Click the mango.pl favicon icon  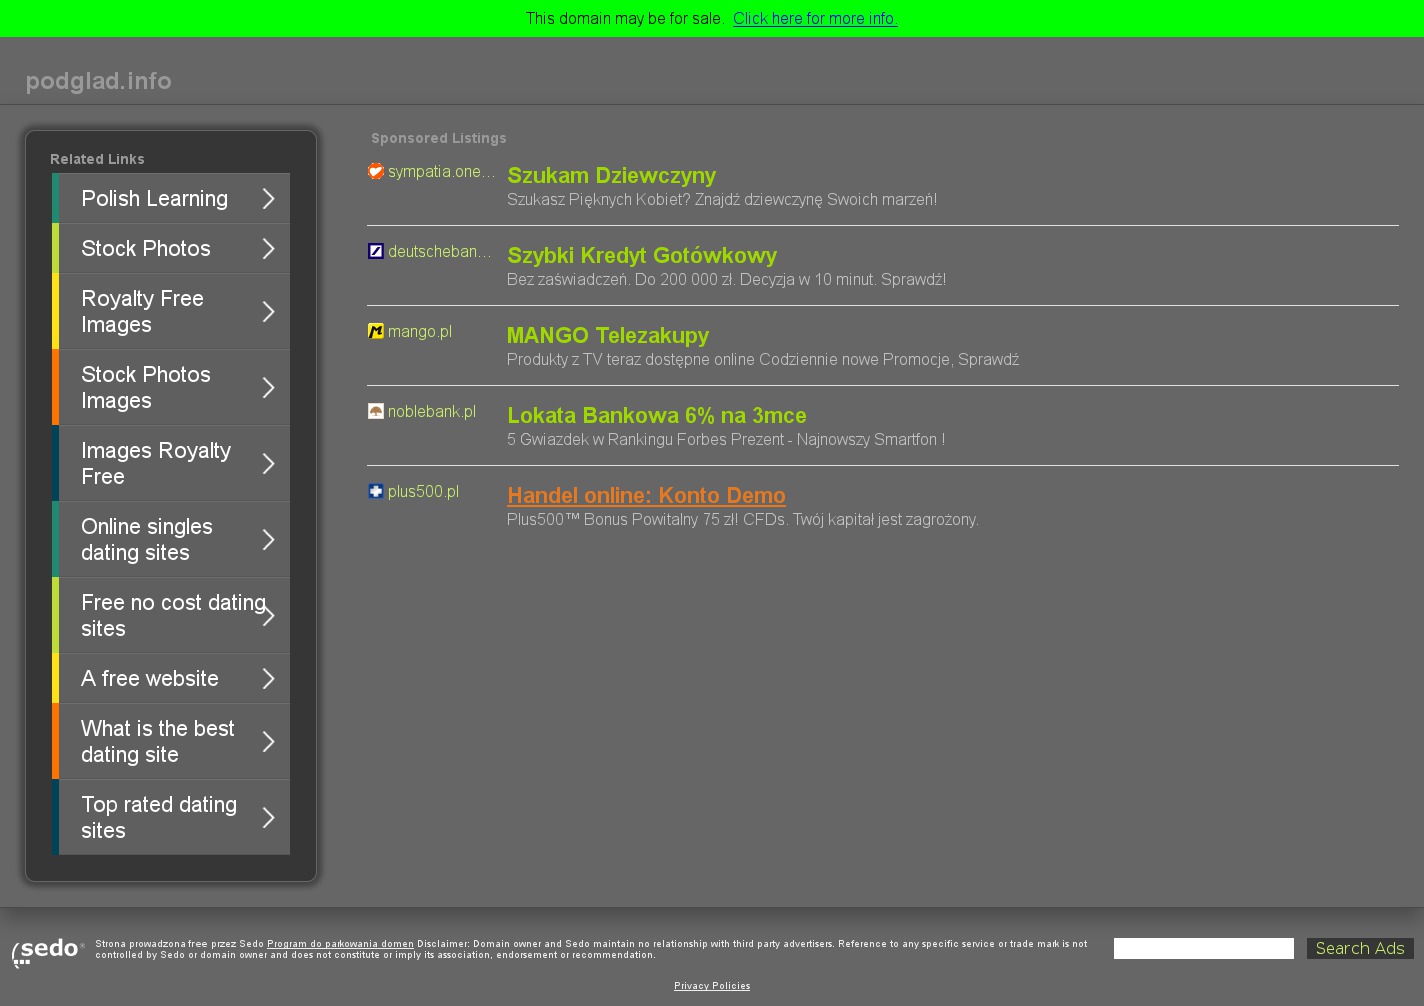pyautogui.click(x=376, y=331)
